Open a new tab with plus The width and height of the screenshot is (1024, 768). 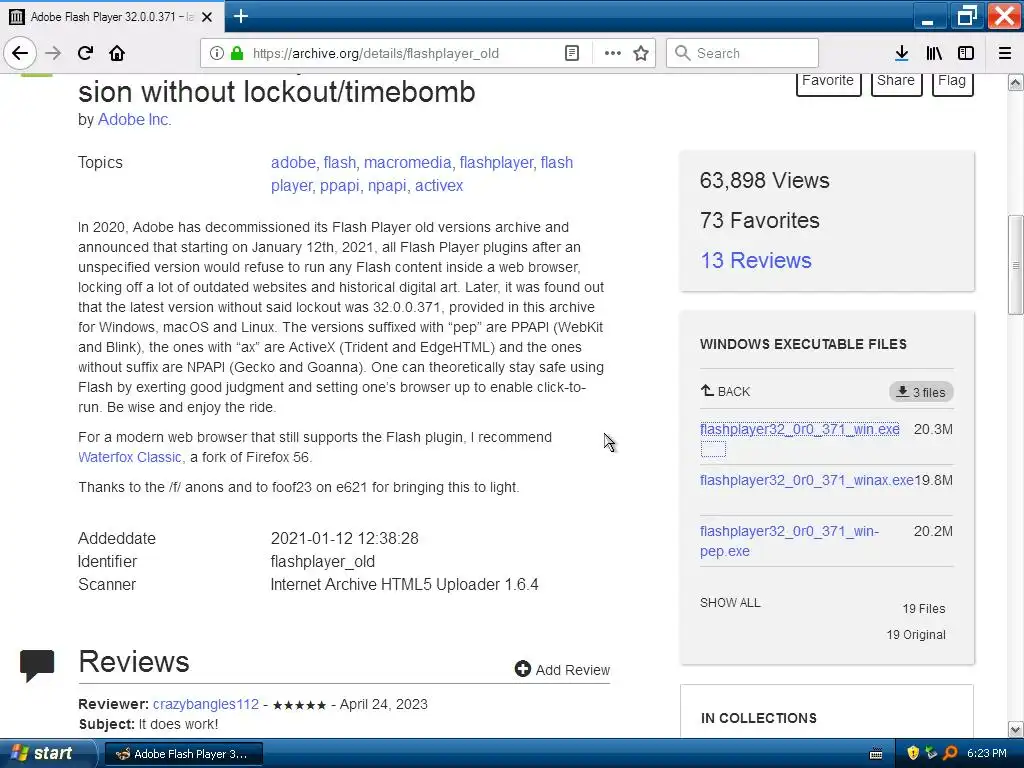coord(240,16)
